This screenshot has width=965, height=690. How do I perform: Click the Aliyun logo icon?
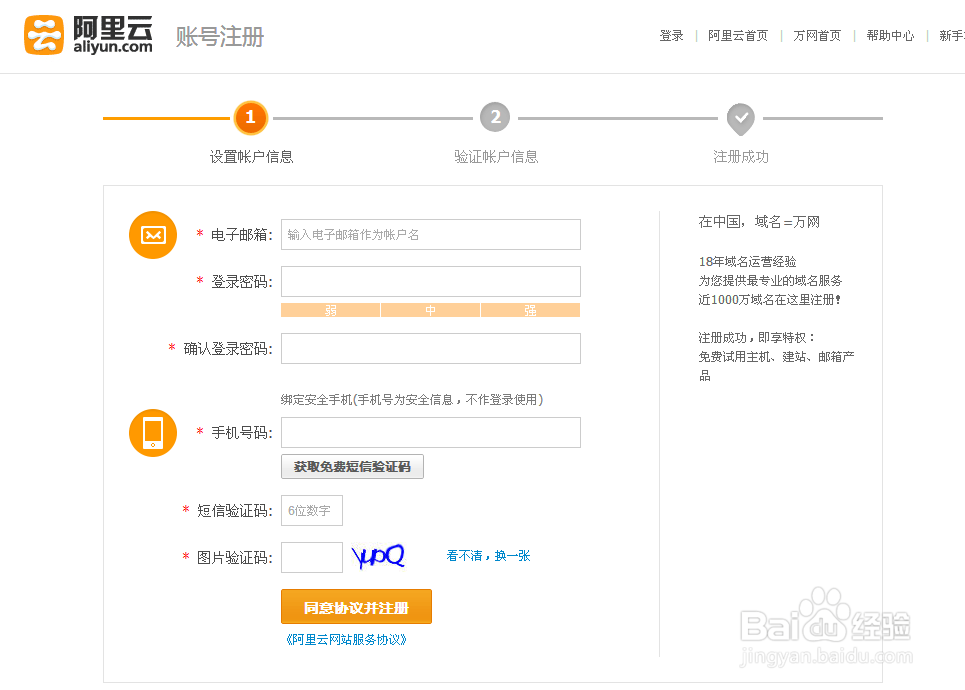pos(44,35)
